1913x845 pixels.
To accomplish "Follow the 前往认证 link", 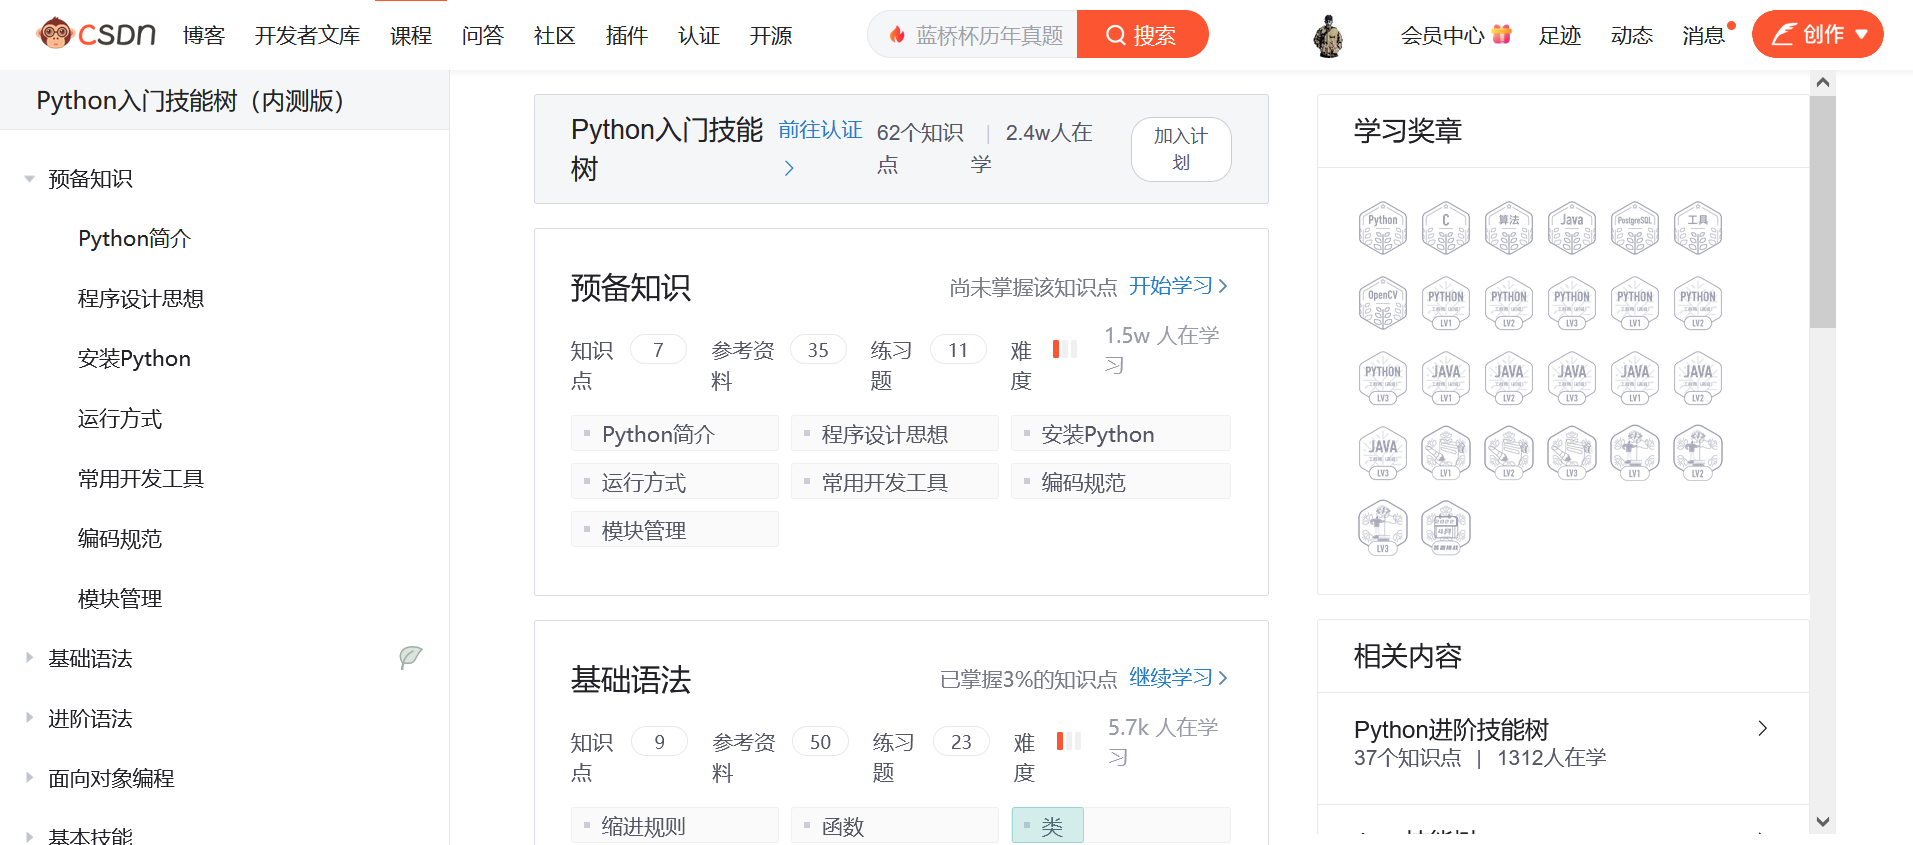I will [820, 130].
